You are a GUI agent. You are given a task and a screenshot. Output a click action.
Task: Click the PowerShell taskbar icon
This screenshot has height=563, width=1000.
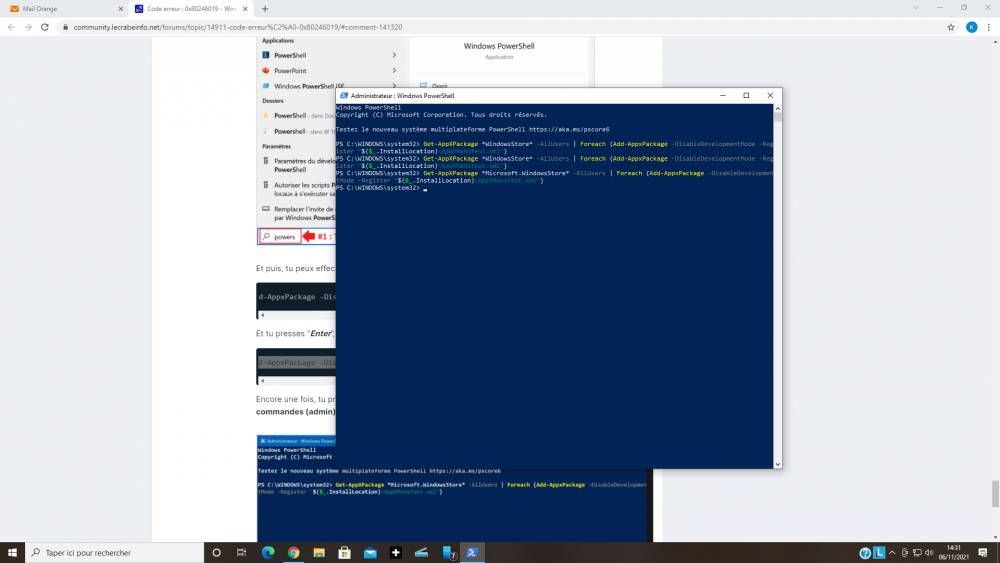(472, 552)
